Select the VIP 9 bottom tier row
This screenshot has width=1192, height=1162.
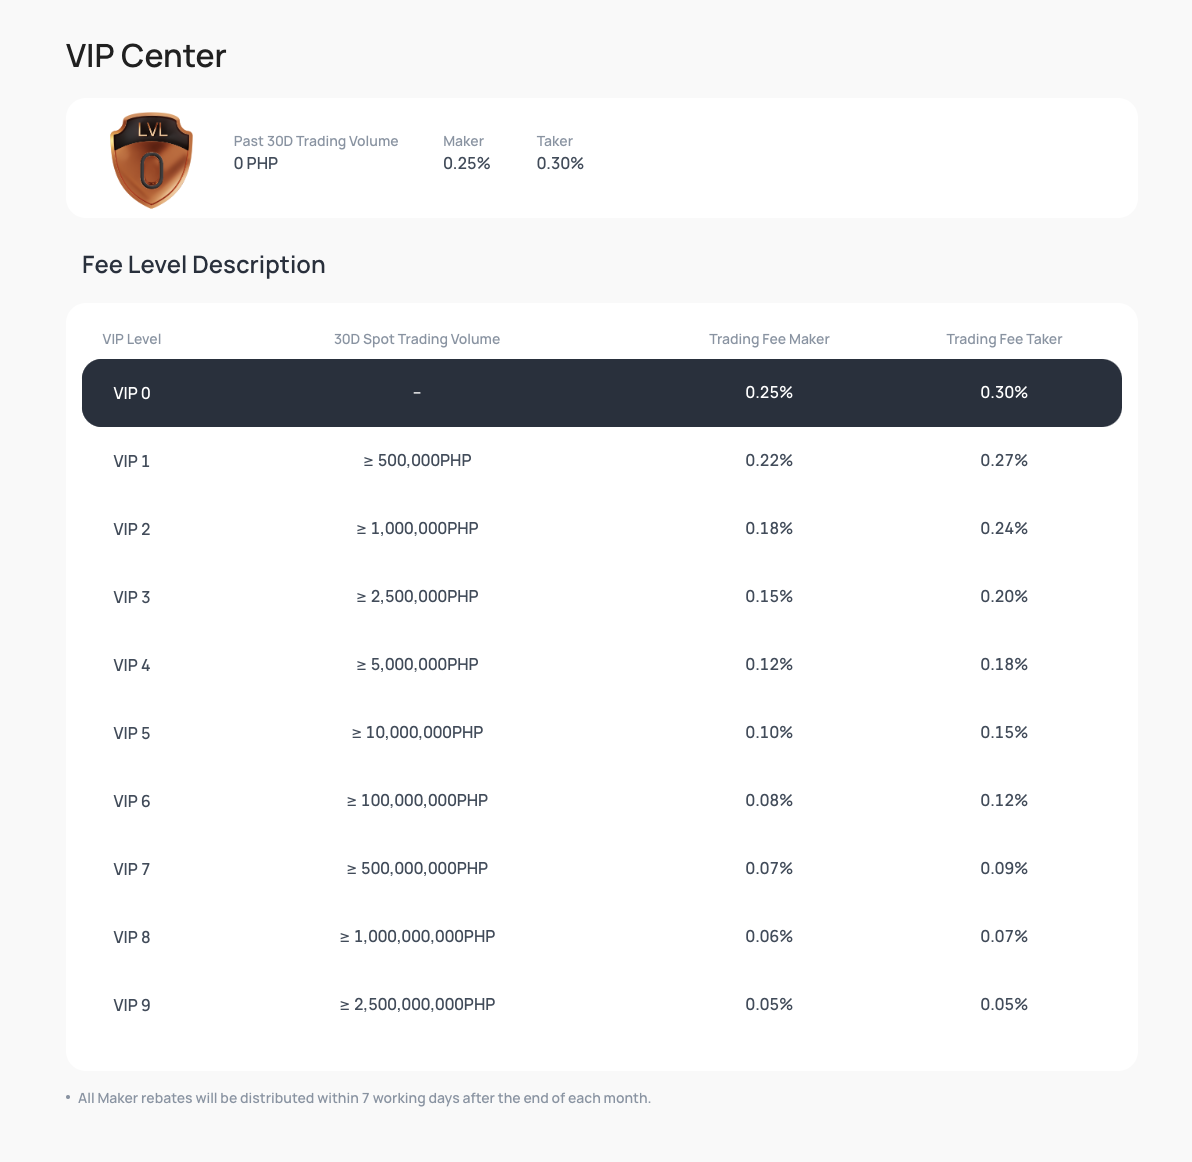(600, 1004)
